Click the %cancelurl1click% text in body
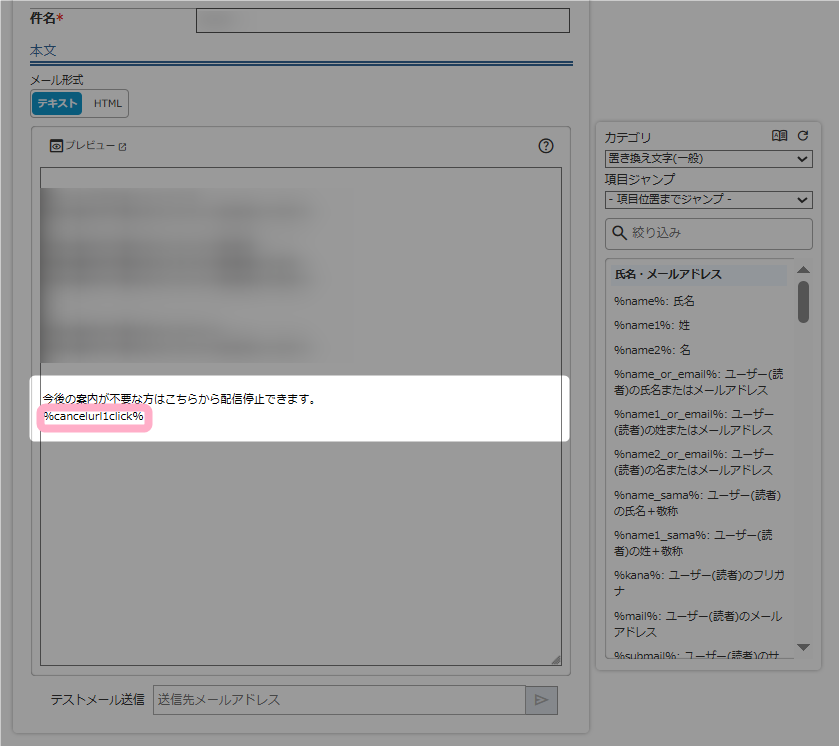The height and width of the screenshot is (746, 839). (x=94, y=416)
